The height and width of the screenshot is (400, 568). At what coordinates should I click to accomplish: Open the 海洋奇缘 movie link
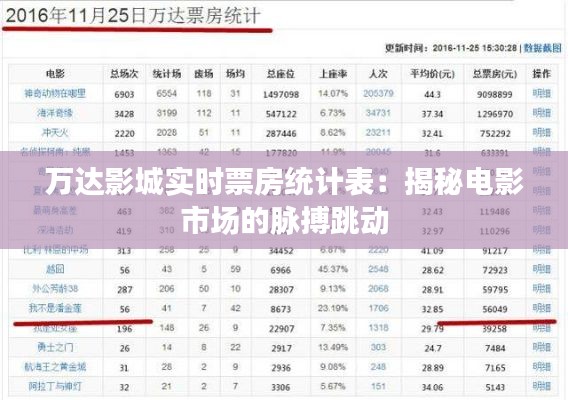[x=55, y=113]
